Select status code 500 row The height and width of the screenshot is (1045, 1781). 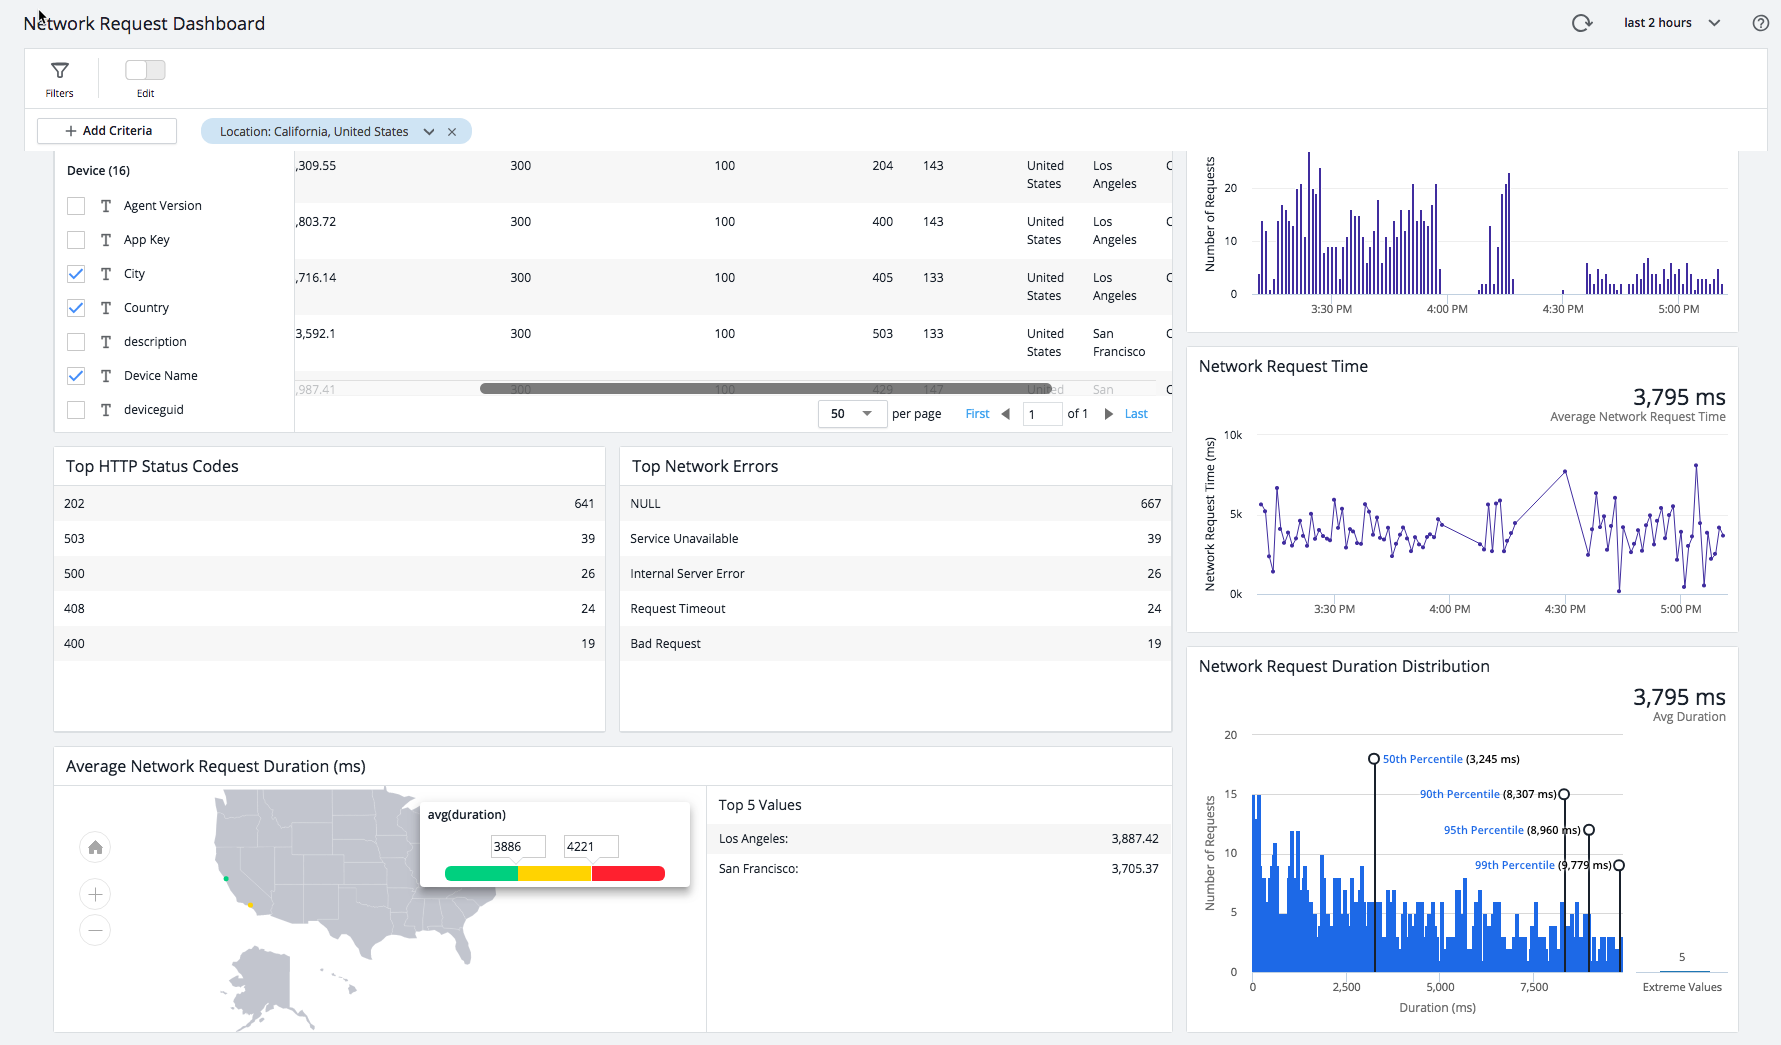[x=329, y=574]
